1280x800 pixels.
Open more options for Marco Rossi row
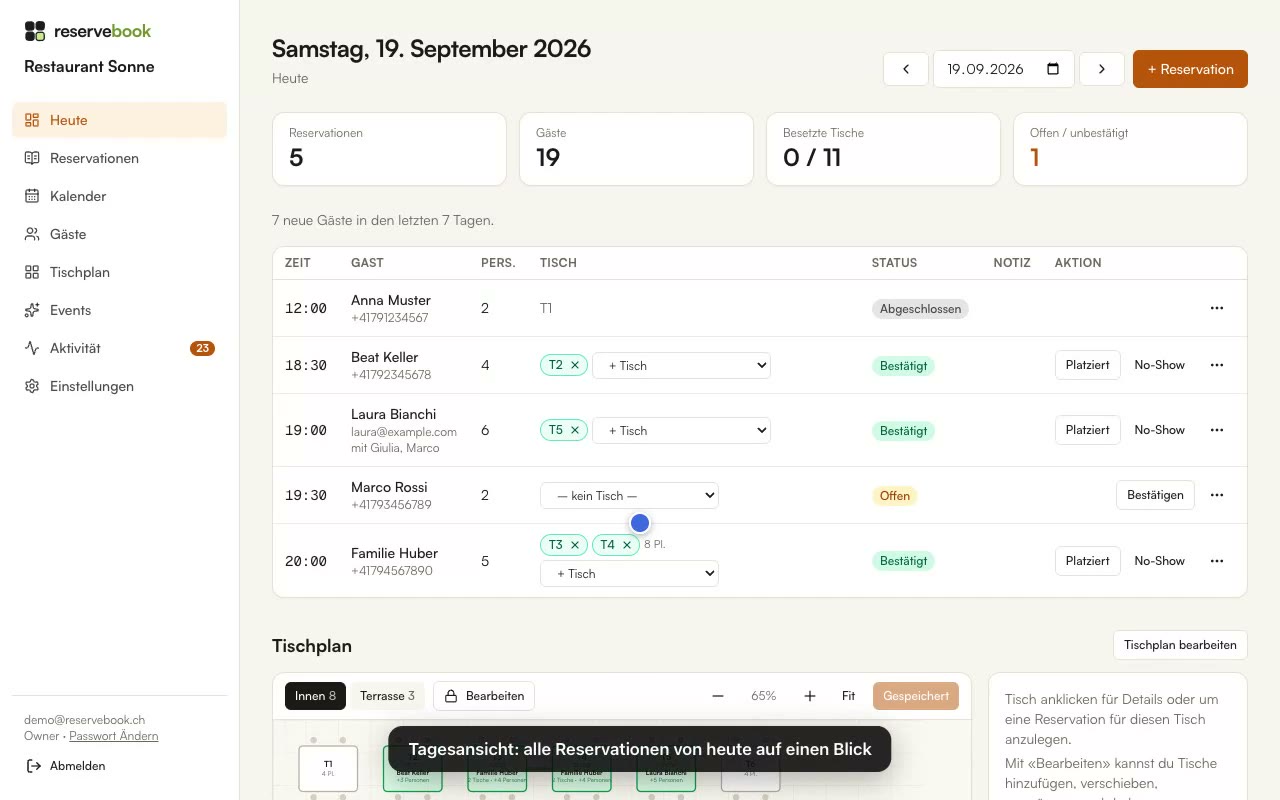(1217, 495)
